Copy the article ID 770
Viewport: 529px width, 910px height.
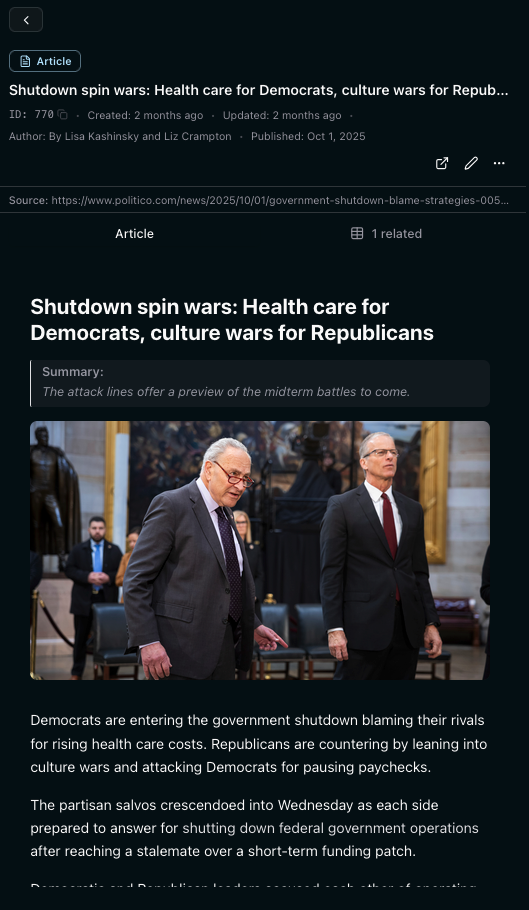pyautogui.click(x=63, y=115)
